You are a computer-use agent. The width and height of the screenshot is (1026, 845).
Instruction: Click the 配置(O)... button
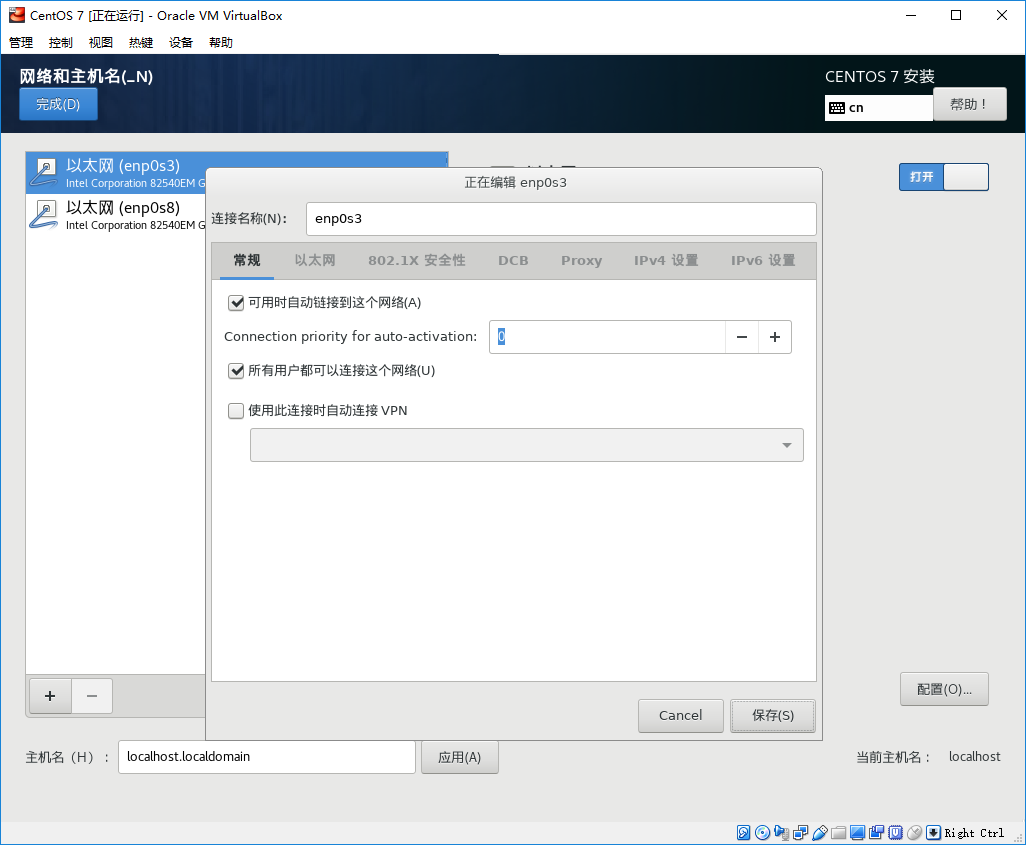coord(944,689)
